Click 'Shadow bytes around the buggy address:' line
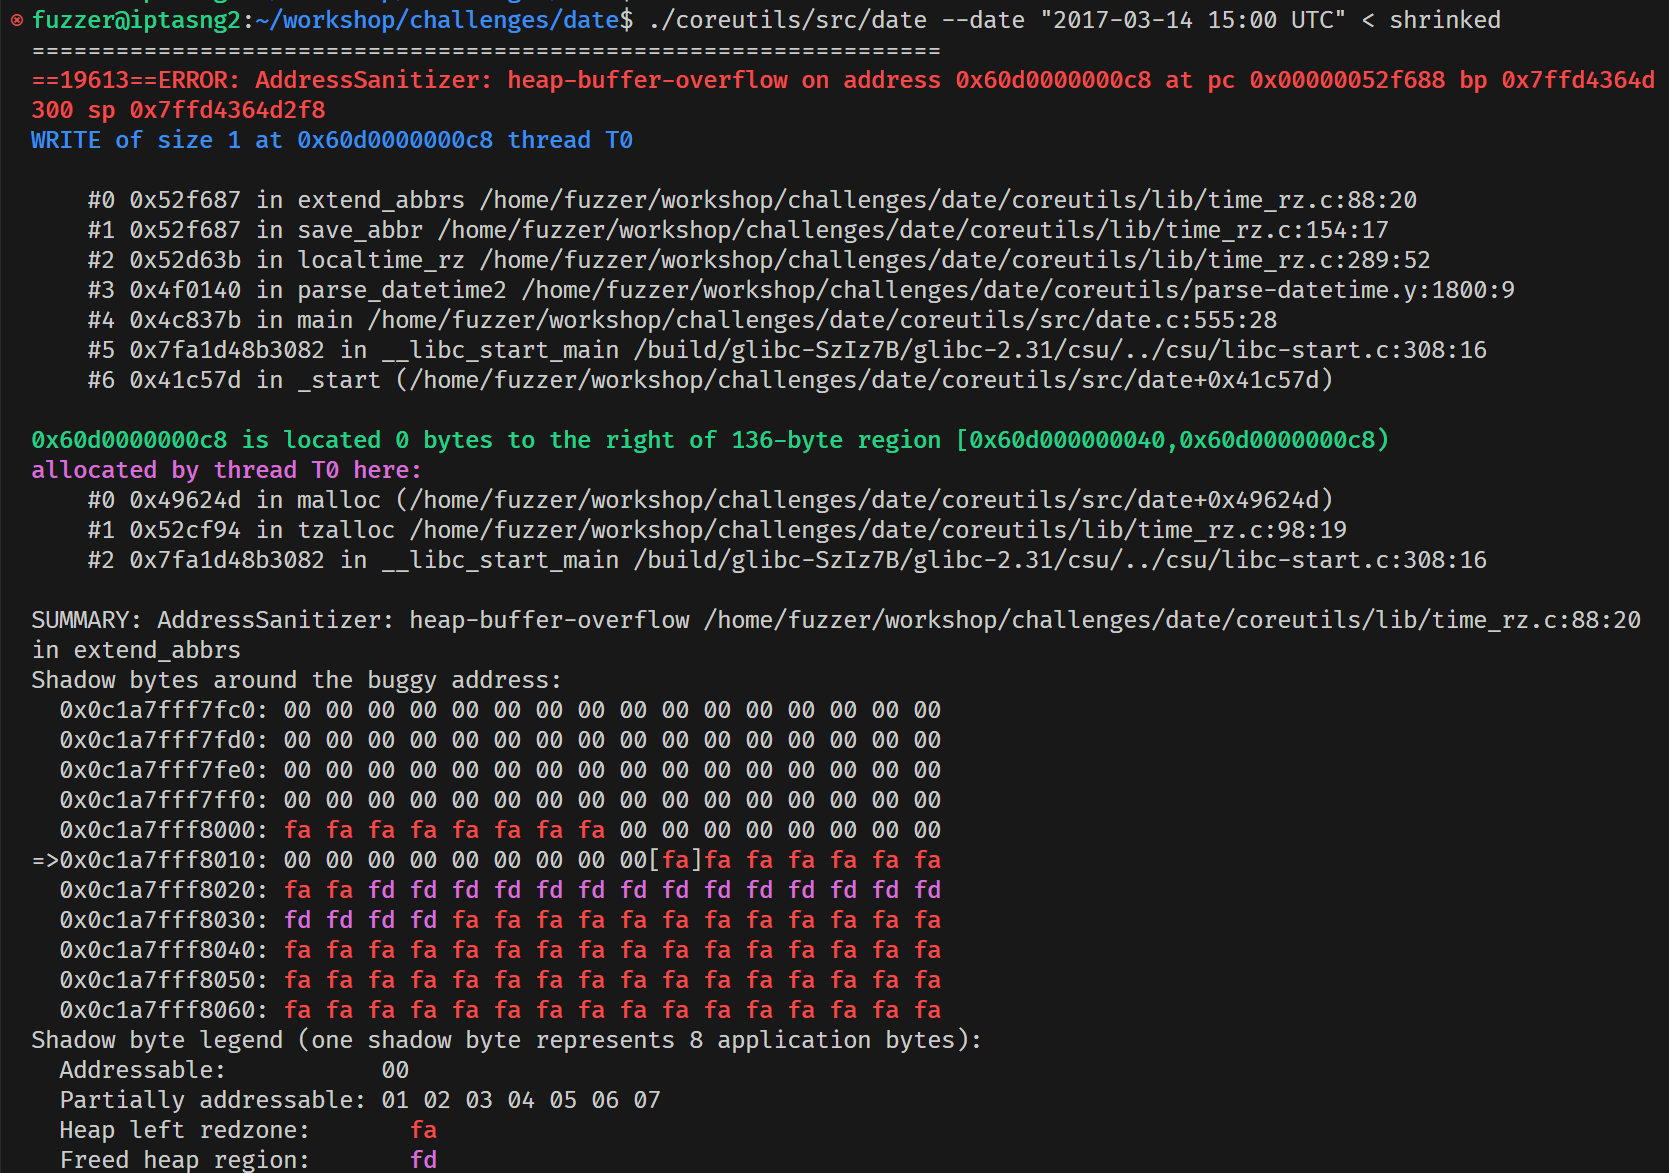Image resolution: width=1669 pixels, height=1173 pixels. coord(296,680)
